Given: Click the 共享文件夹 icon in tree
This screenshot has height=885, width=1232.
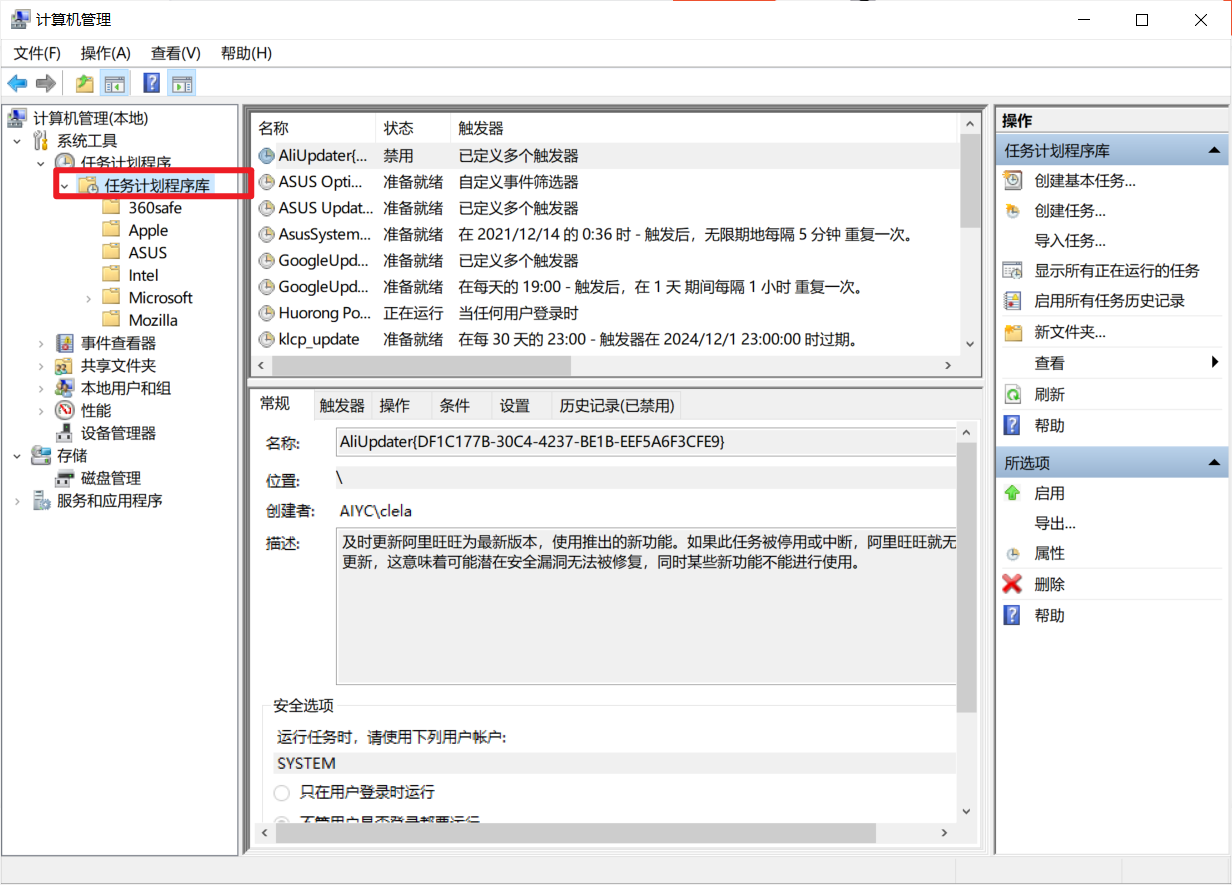Looking at the screenshot, I should pos(65,366).
